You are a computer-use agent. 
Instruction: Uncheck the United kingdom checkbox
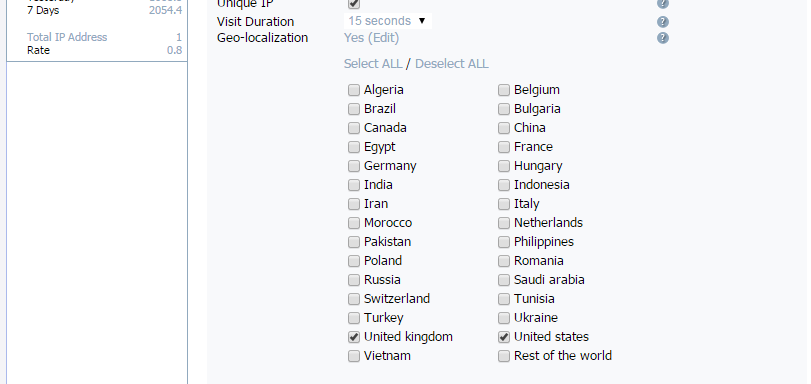click(x=354, y=337)
